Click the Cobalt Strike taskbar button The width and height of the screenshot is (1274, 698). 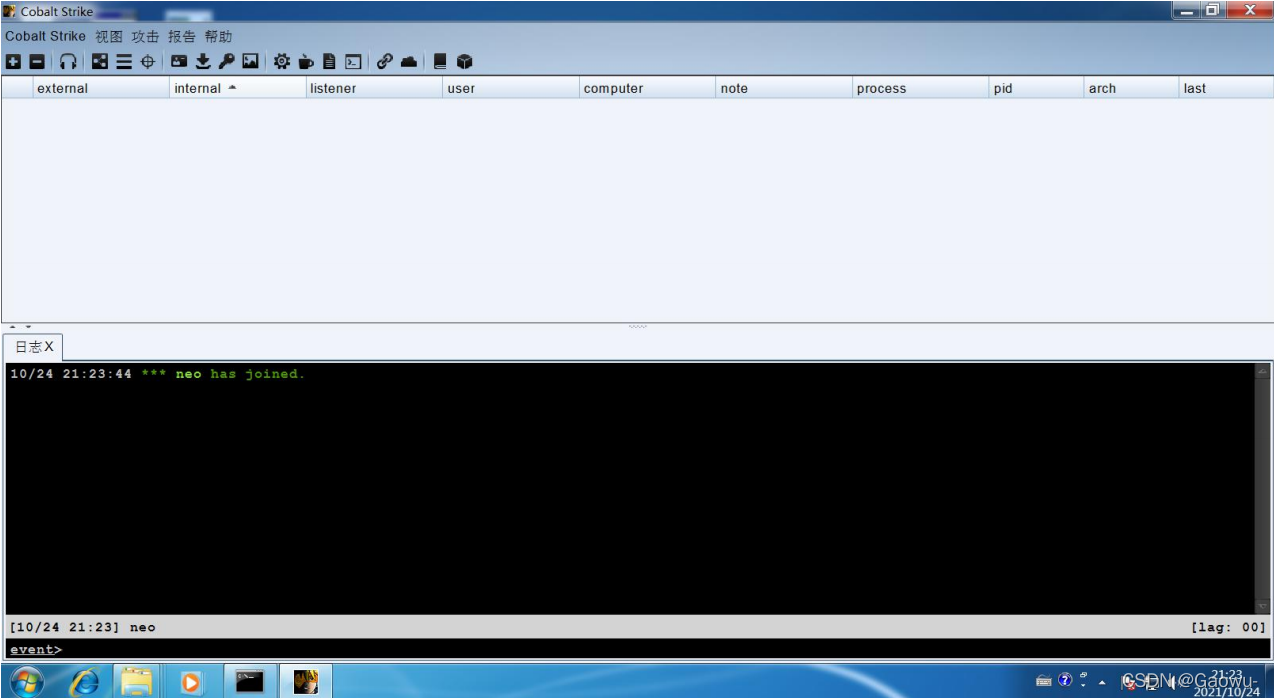(306, 681)
